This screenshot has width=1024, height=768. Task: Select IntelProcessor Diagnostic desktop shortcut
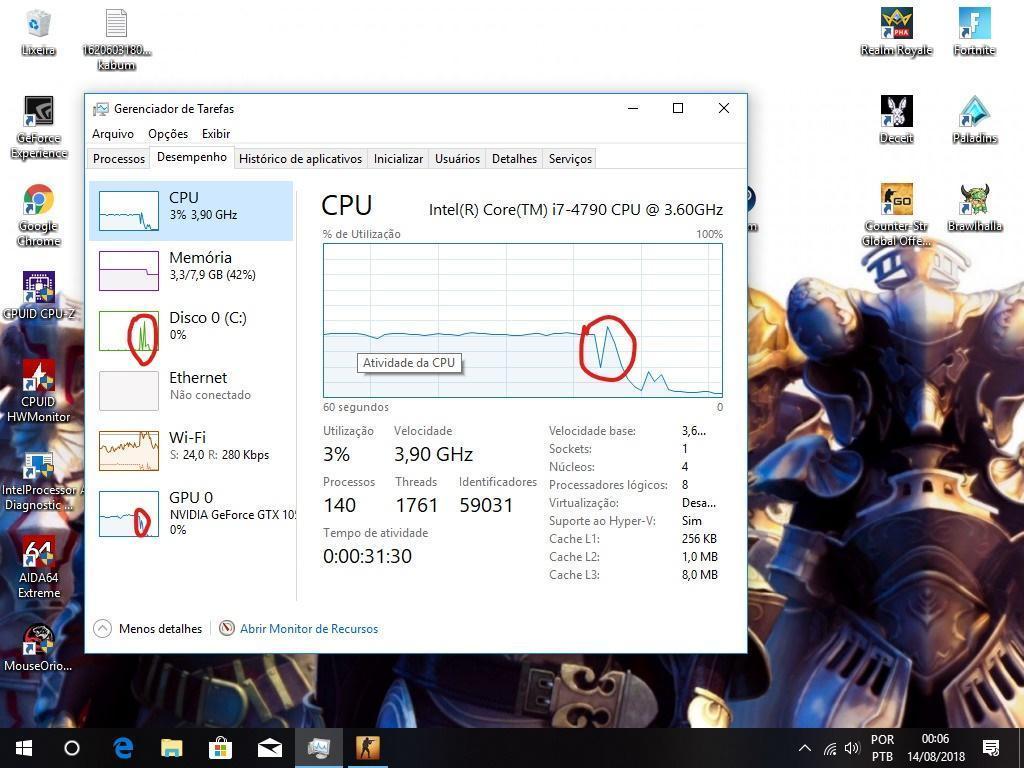point(39,480)
